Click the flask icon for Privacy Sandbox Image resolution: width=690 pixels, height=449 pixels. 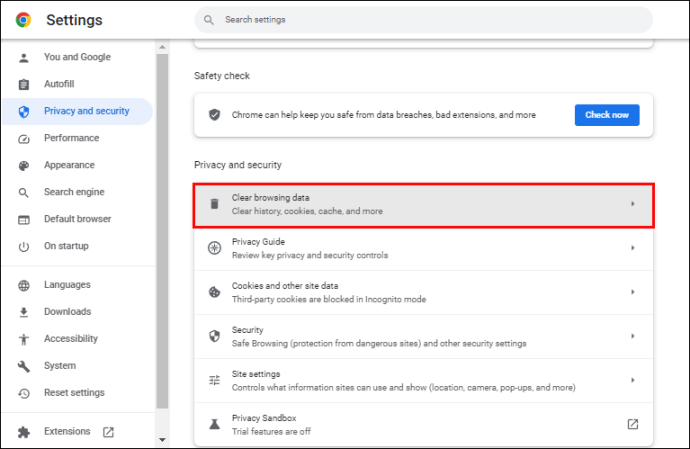[x=214, y=424]
